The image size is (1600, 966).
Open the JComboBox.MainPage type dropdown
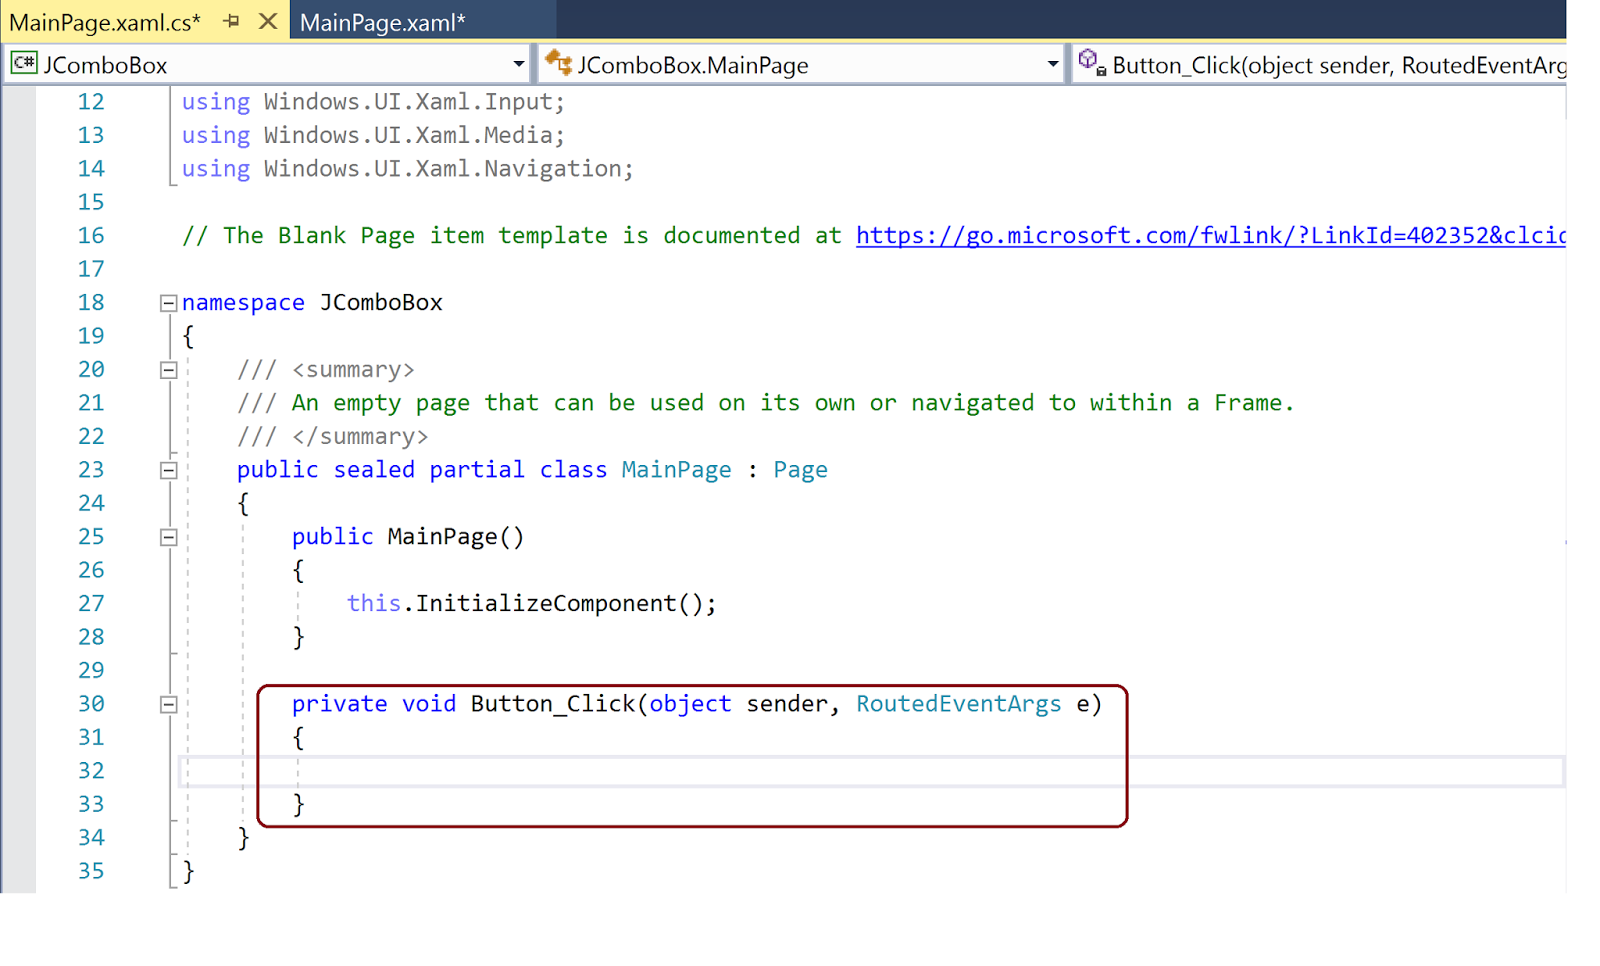1051,63
